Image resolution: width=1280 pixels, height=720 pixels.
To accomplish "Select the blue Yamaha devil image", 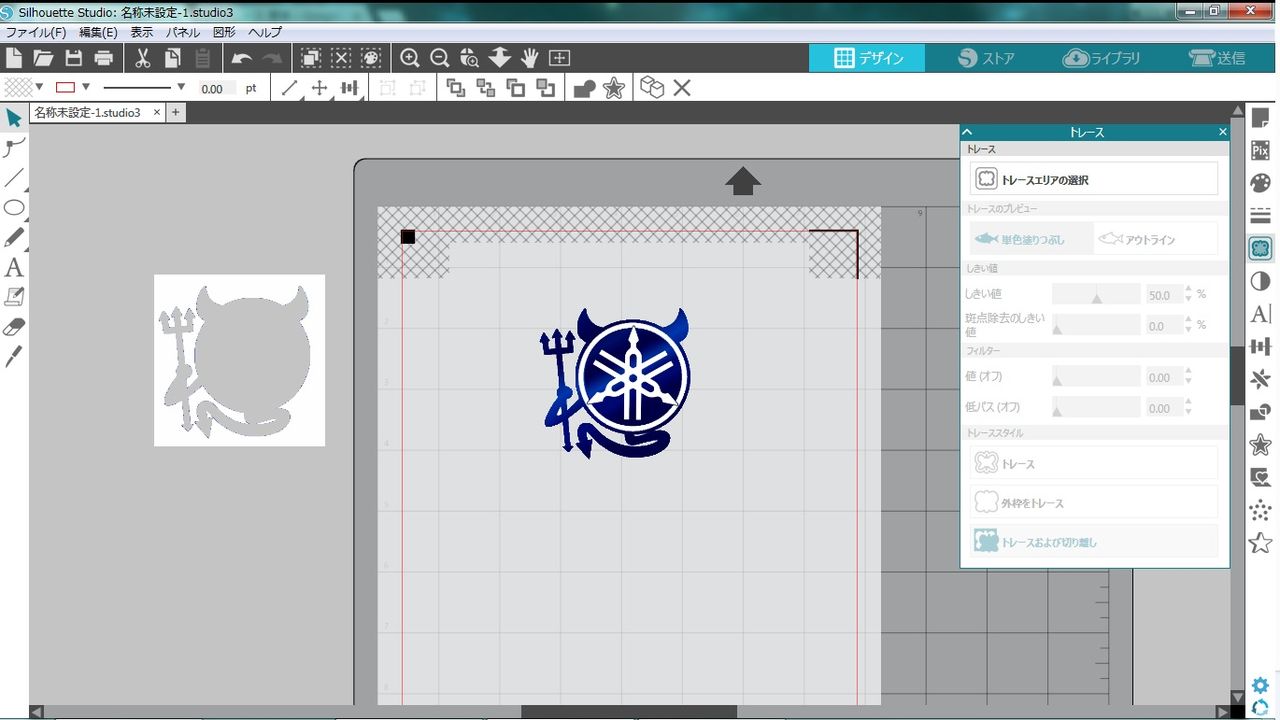I will click(x=616, y=382).
